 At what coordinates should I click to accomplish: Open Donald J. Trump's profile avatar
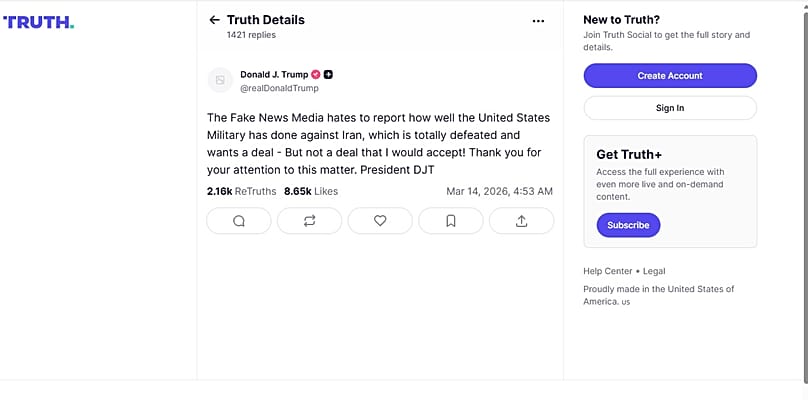220,80
